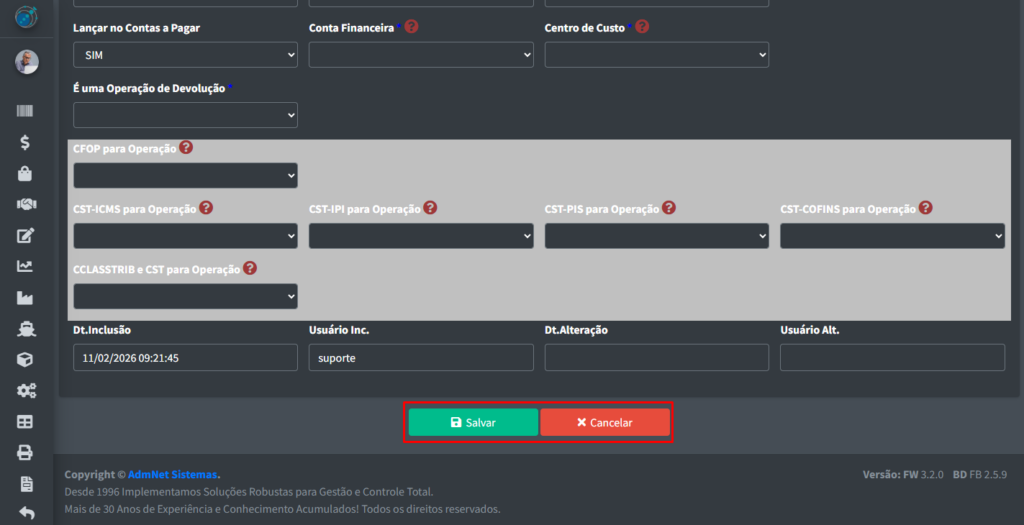The width and height of the screenshot is (1024, 525).
Task: Open the É uma Operação de Devolução dropdown
Action: point(185,115)
